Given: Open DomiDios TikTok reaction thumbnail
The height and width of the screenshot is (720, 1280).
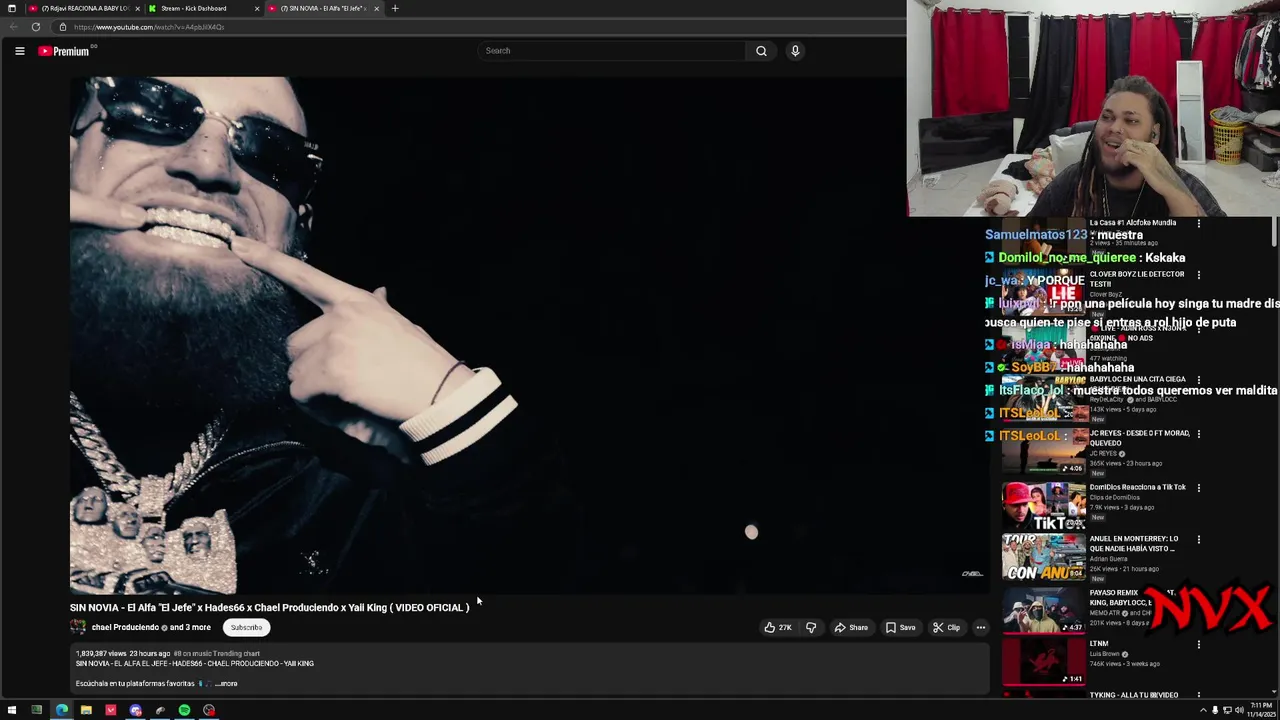Looking at the screenshot, I should click(1044, 506).
